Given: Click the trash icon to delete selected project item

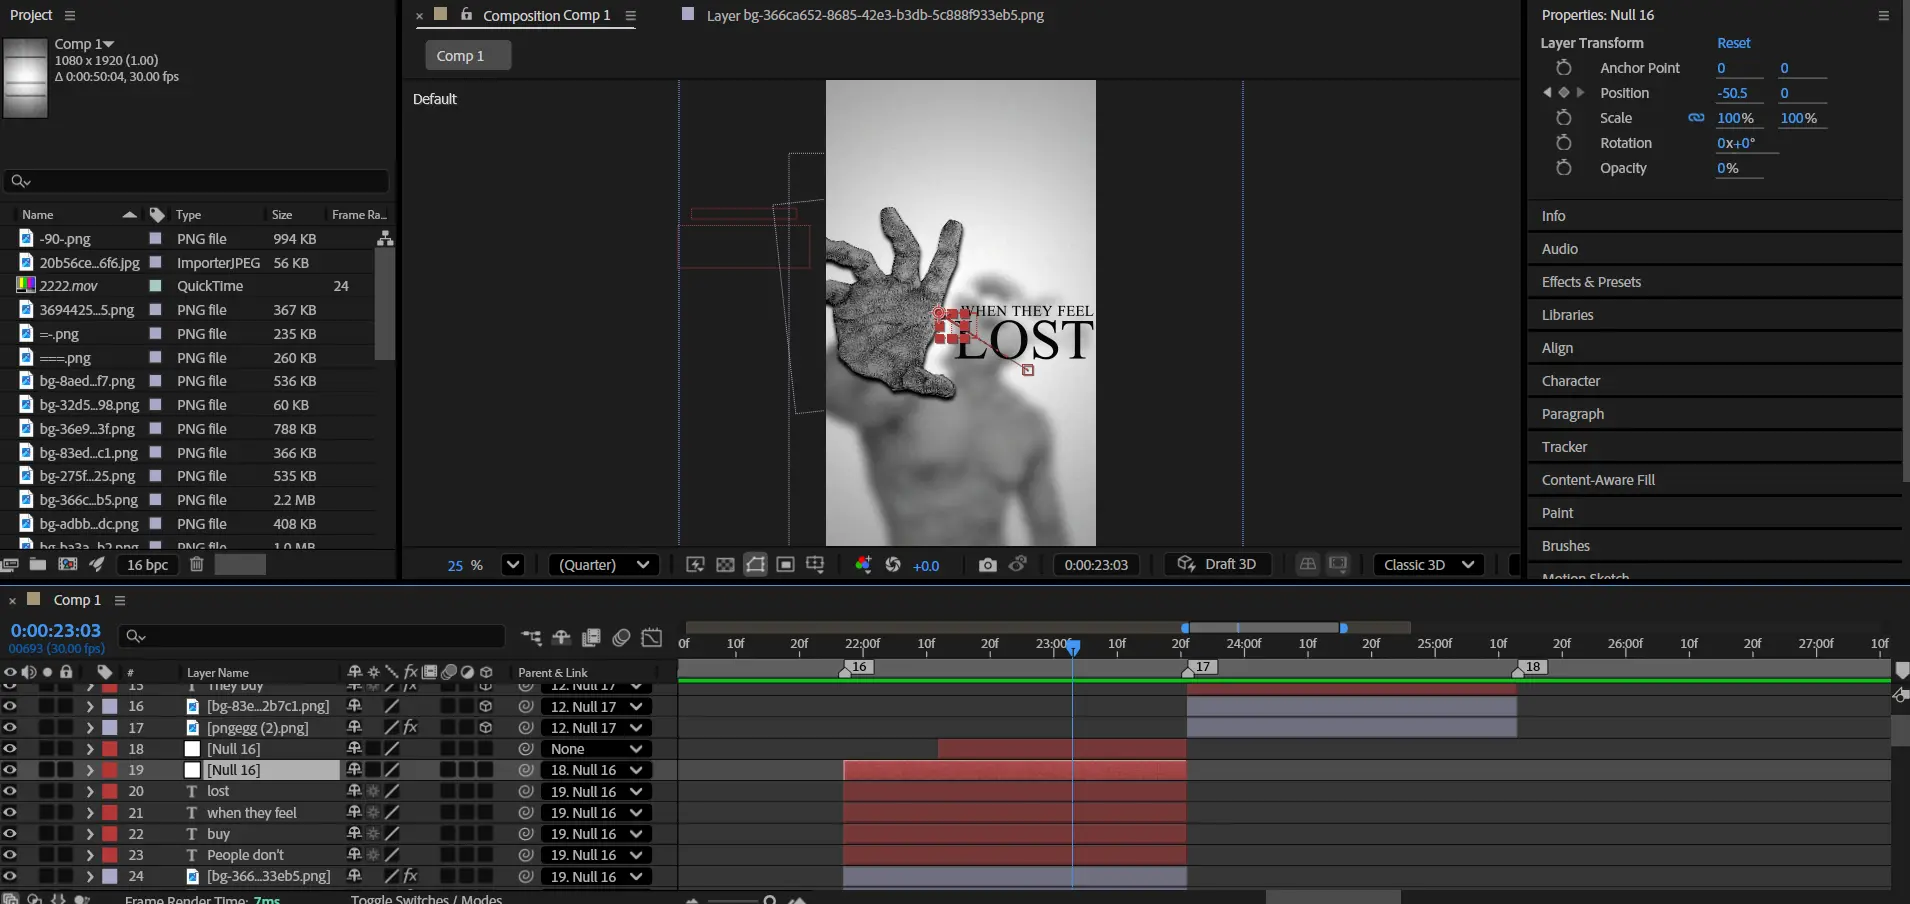Looking at the screenshot, I should point(197,565).
